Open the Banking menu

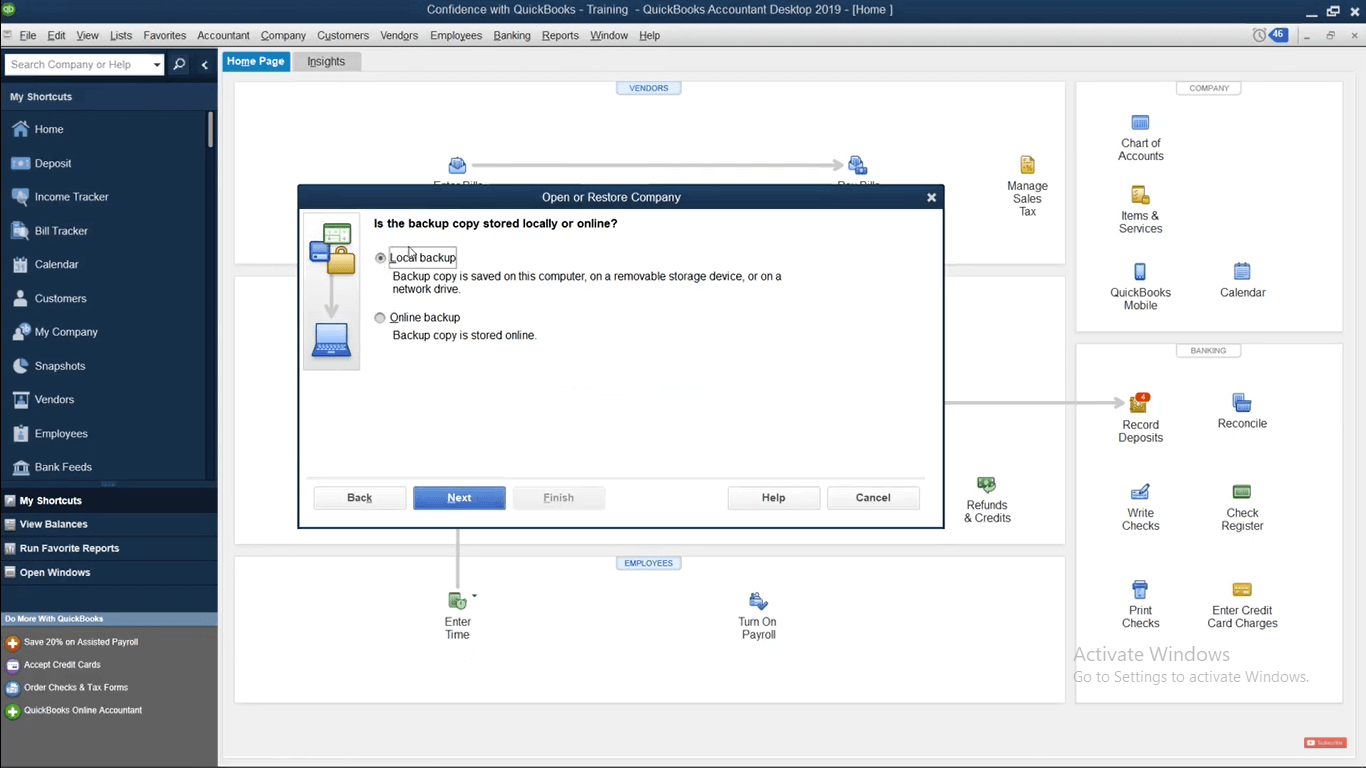(512, 36)
